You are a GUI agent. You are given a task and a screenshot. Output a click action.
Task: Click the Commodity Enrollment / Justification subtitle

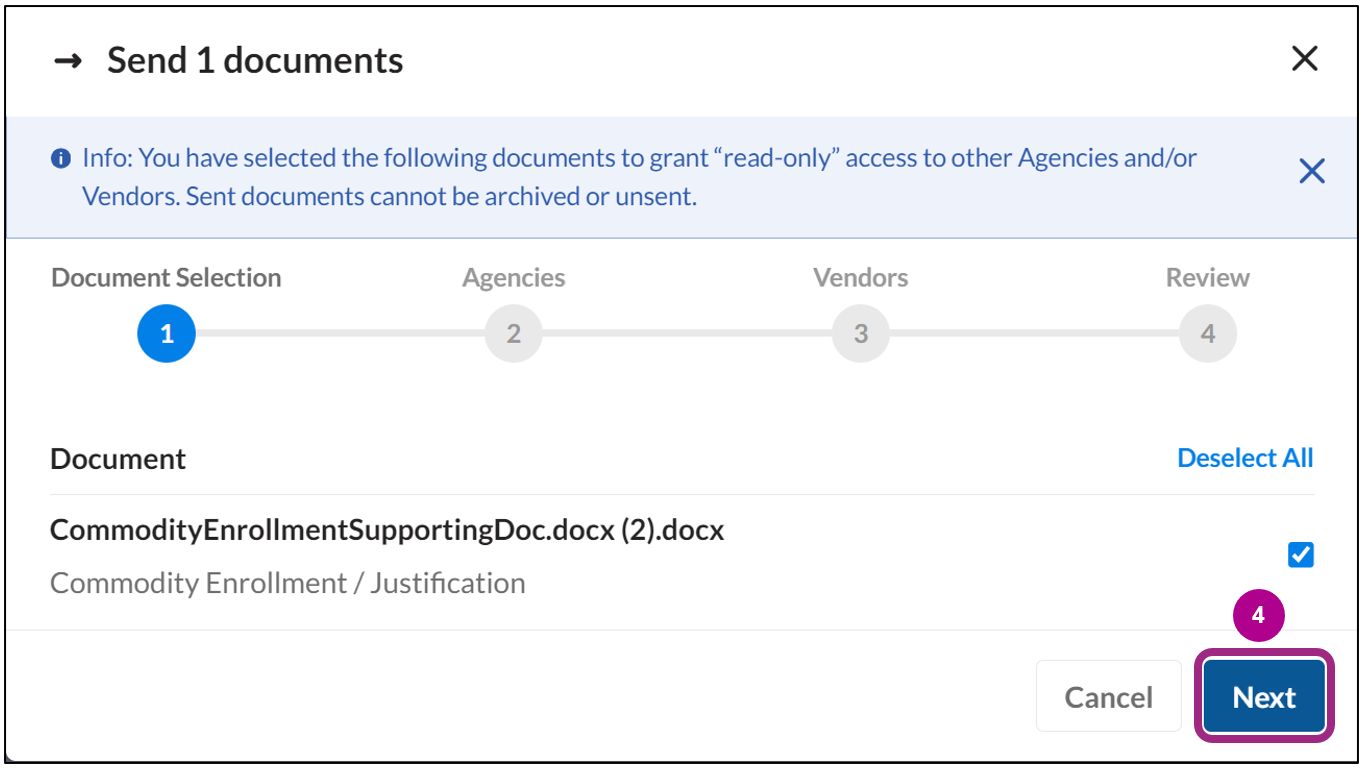(x=287, y=583)
